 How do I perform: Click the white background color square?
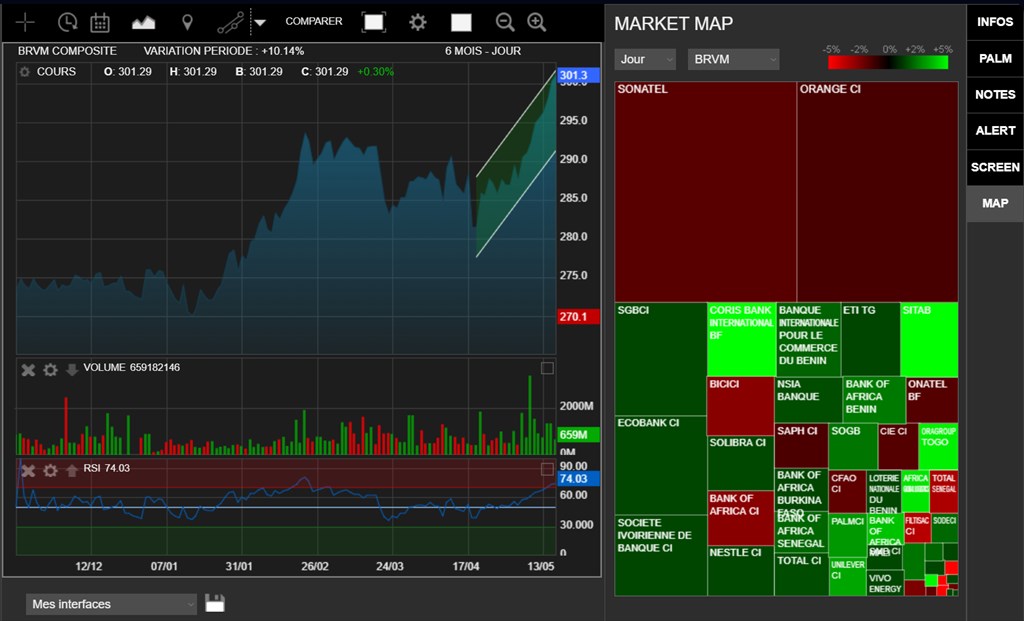click(x=461, y=23)
